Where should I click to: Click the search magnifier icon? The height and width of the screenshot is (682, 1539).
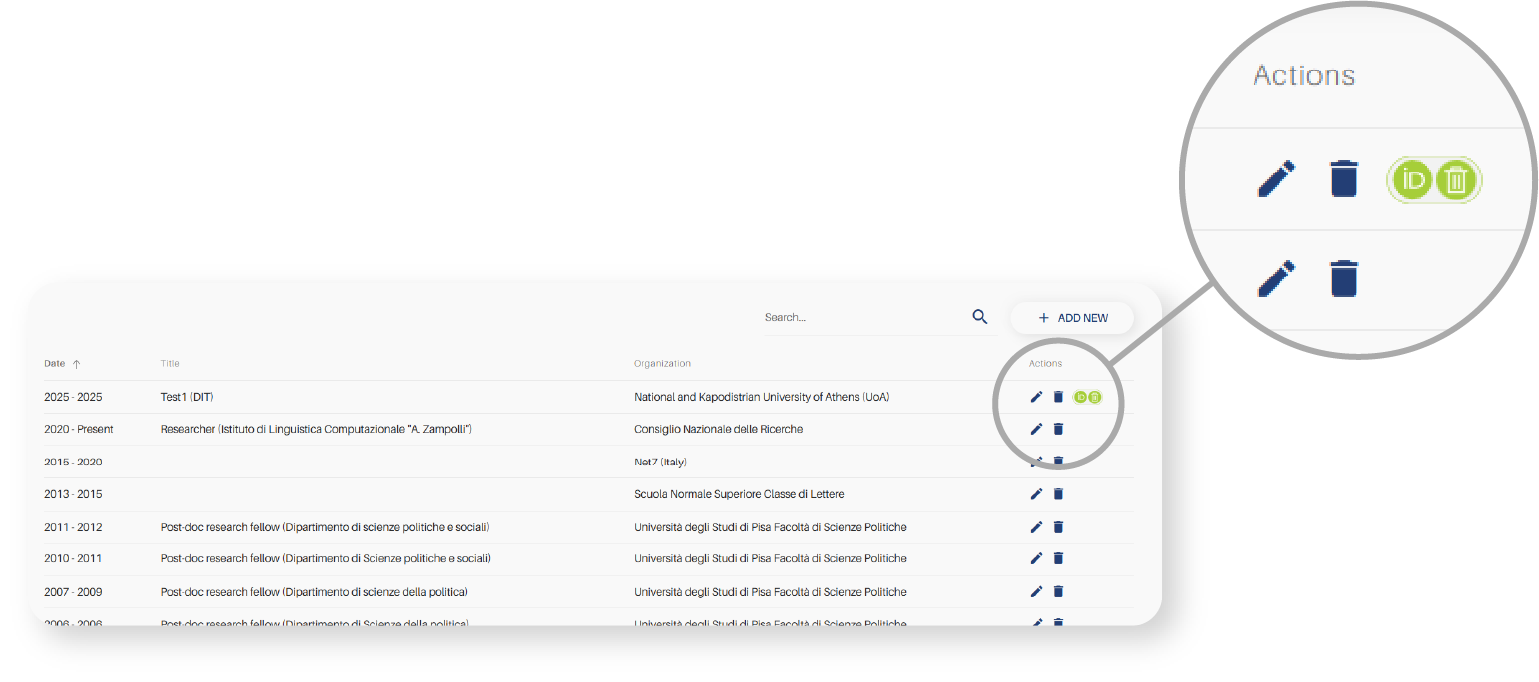(x=979, y=317)
